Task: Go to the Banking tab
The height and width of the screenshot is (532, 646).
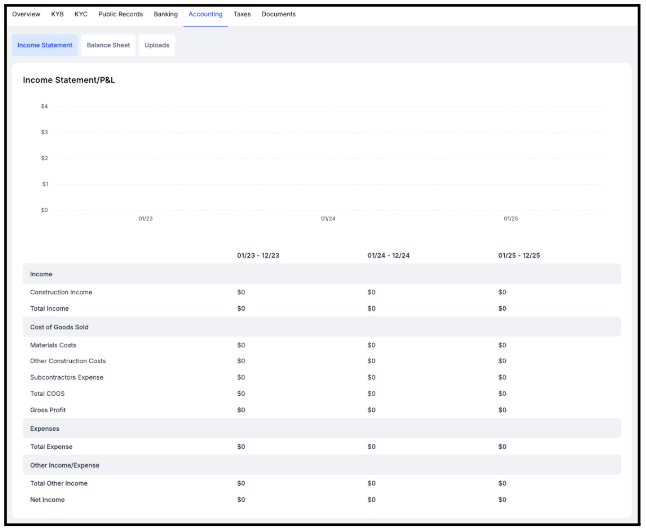Action: coord(166,14)
